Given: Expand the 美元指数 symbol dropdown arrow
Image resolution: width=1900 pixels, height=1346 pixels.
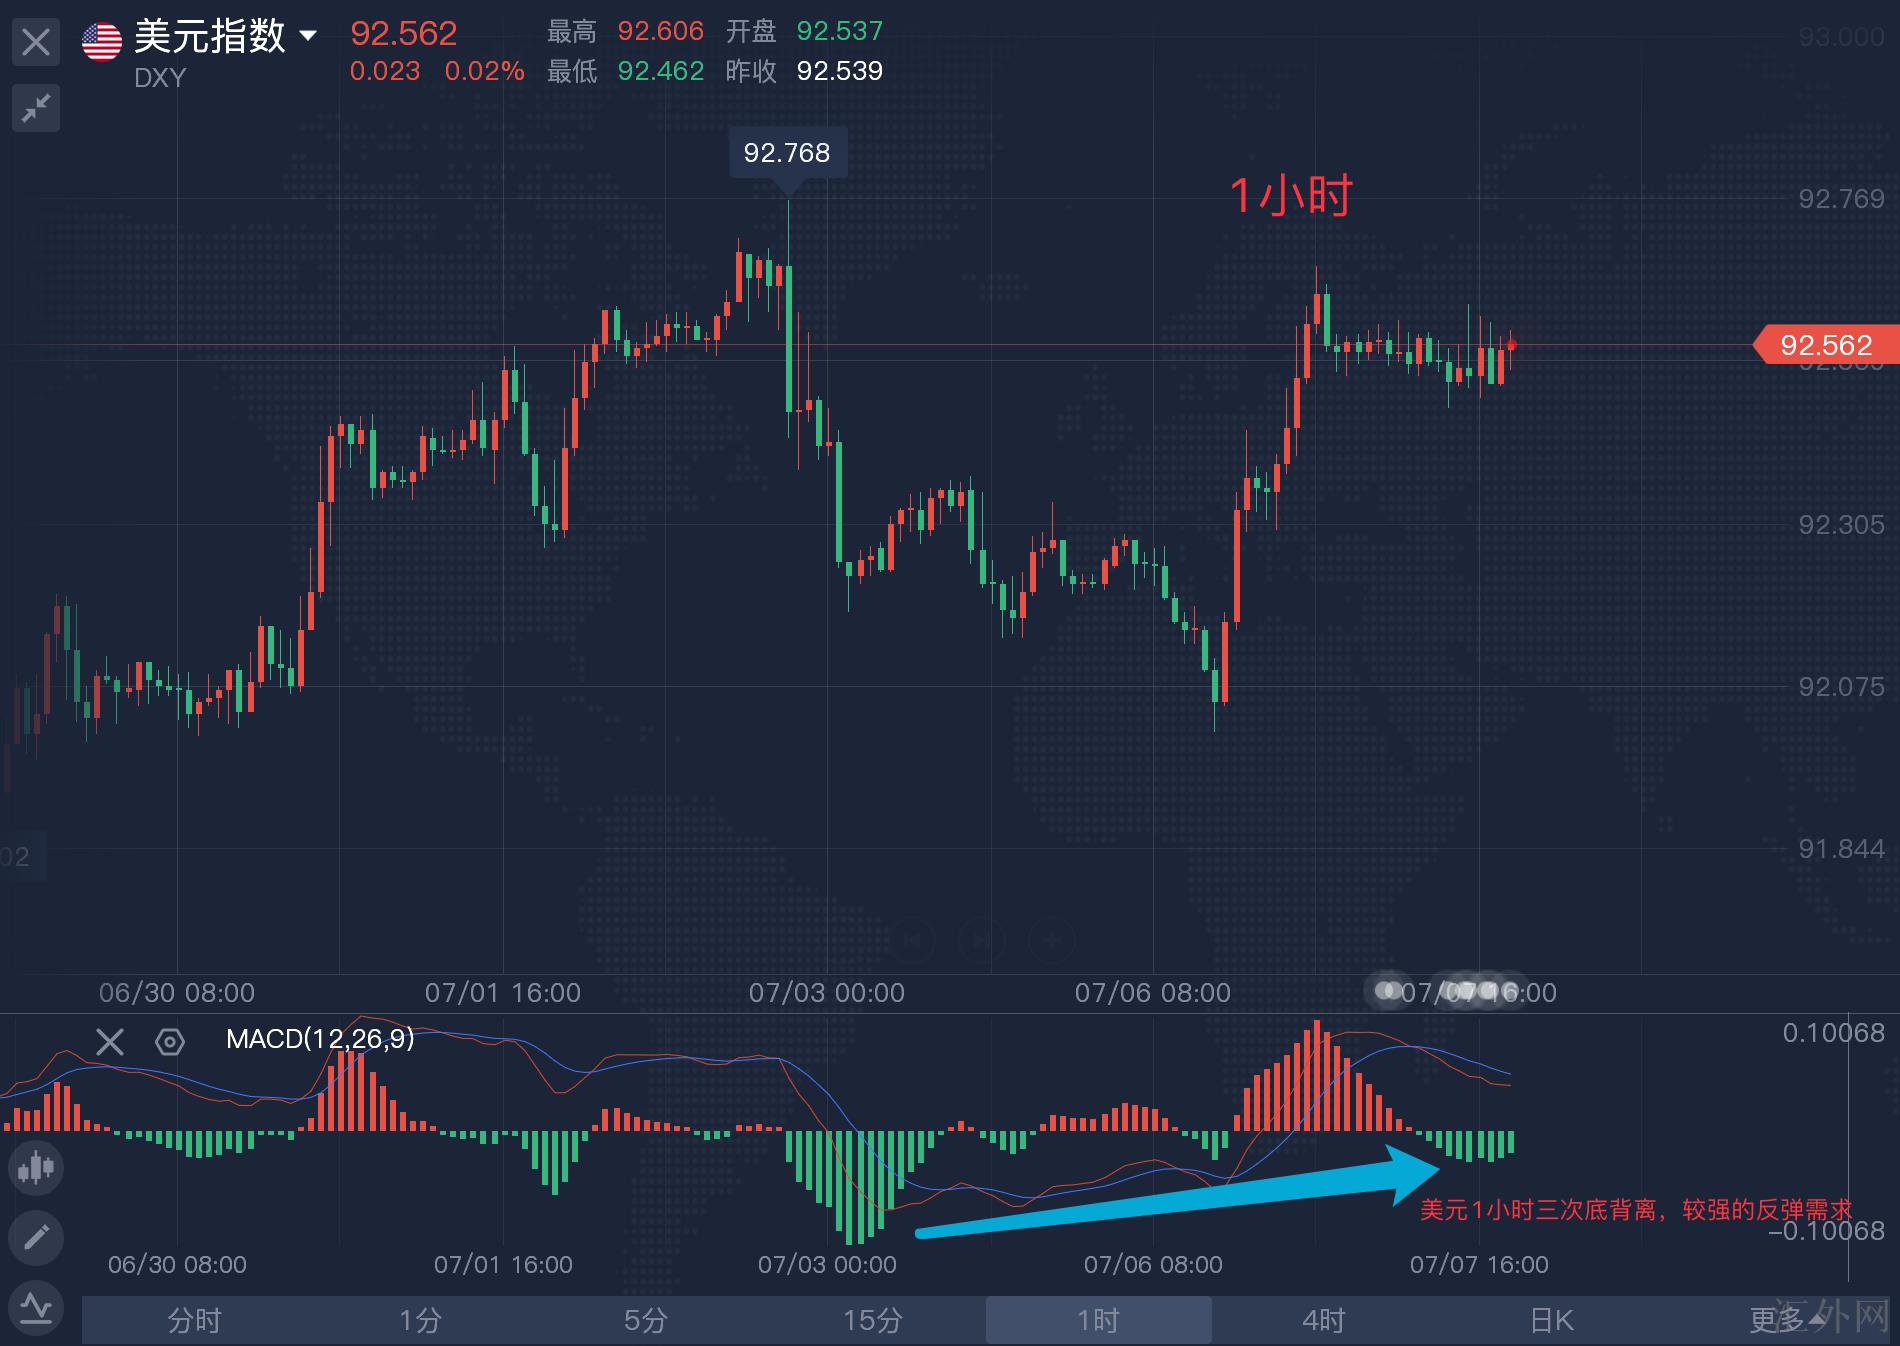Looking at the screenshot, I should tap(308, 36).
